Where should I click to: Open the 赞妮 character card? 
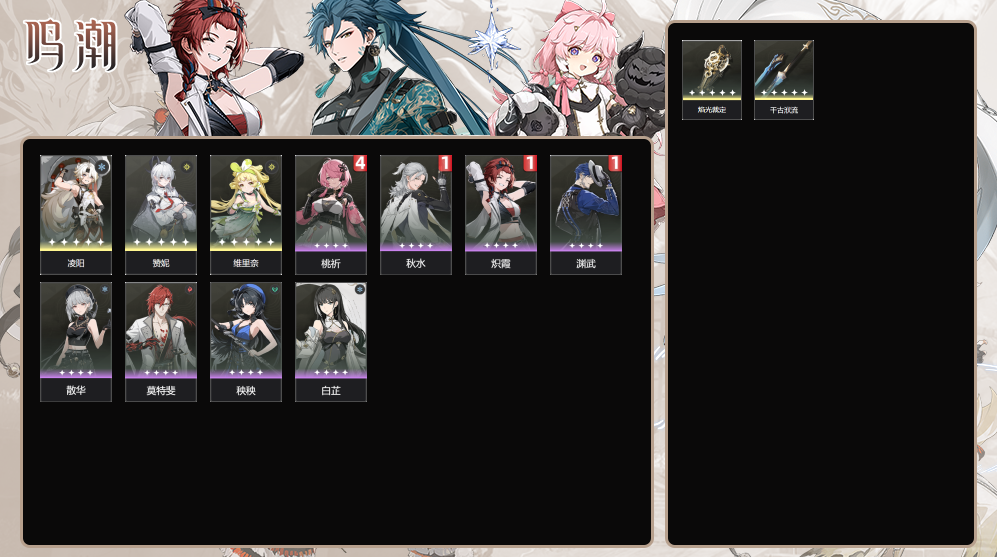[161, 215]
